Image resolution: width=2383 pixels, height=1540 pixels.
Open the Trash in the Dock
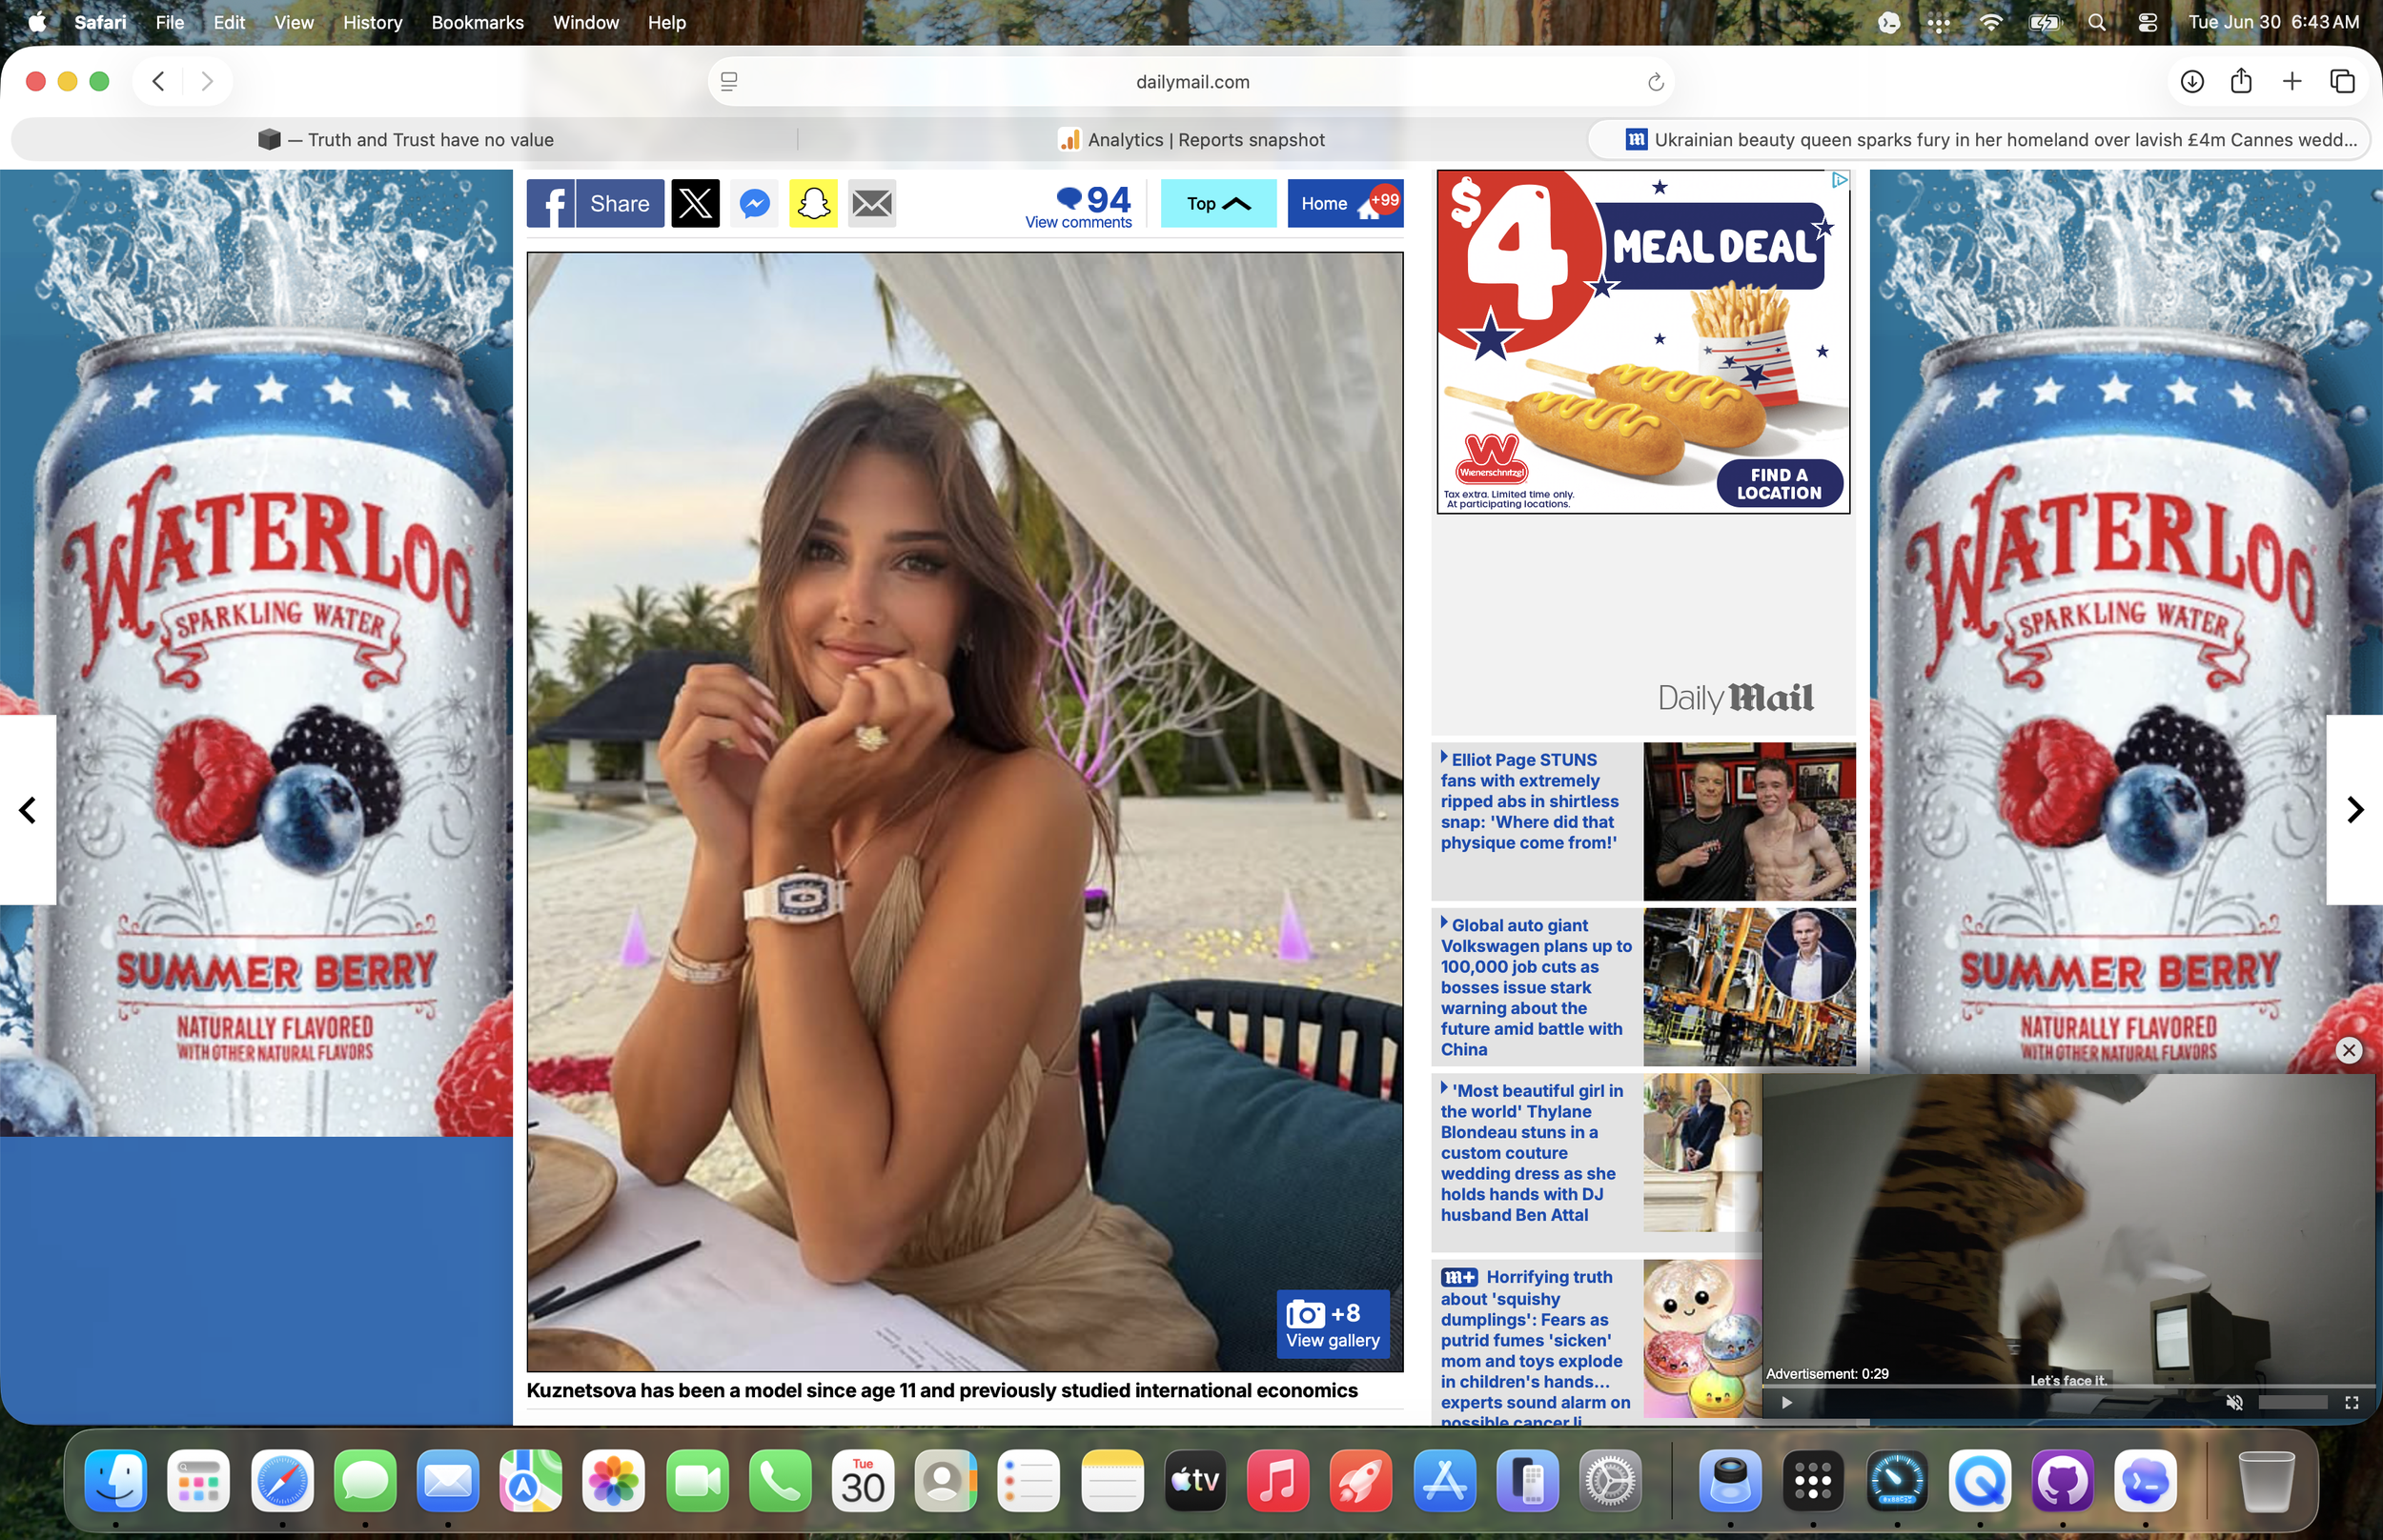pos(2266,1480)
